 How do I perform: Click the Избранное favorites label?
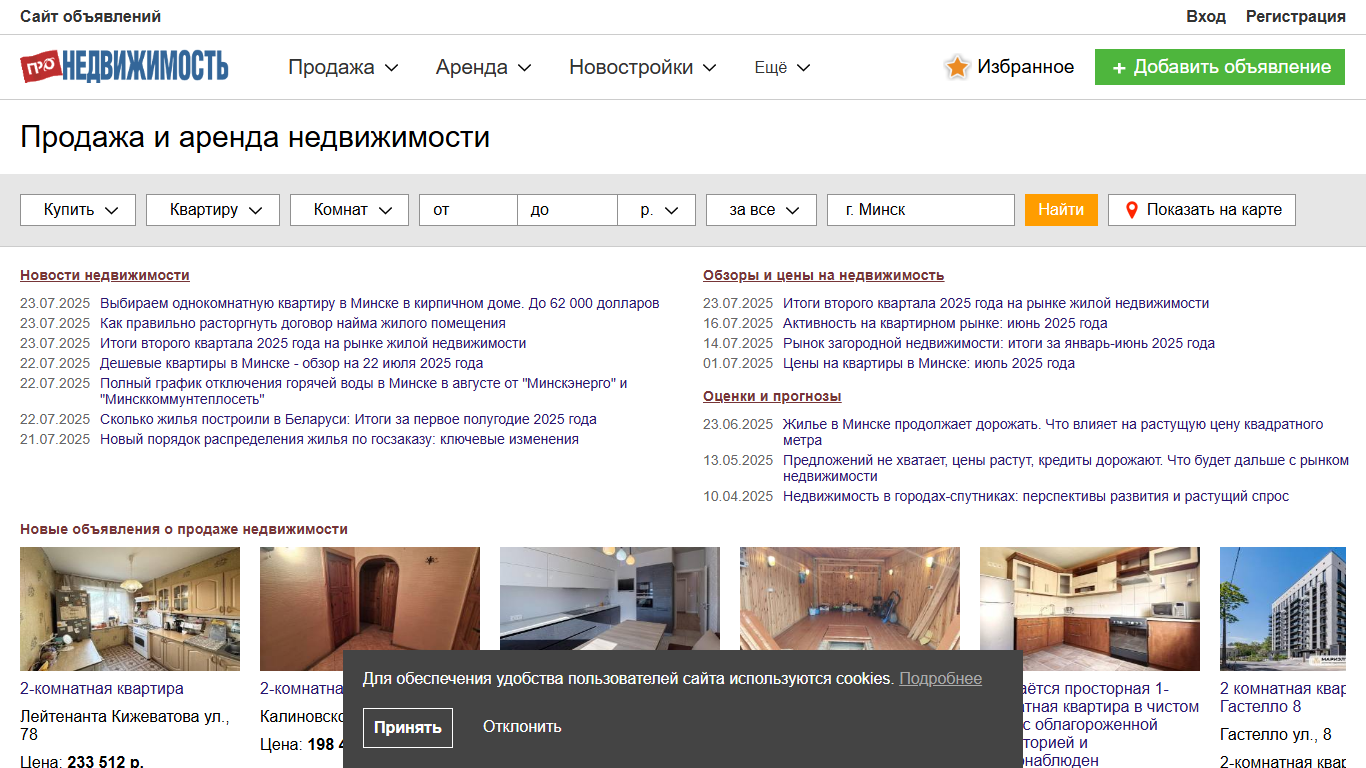(1026, 67)
